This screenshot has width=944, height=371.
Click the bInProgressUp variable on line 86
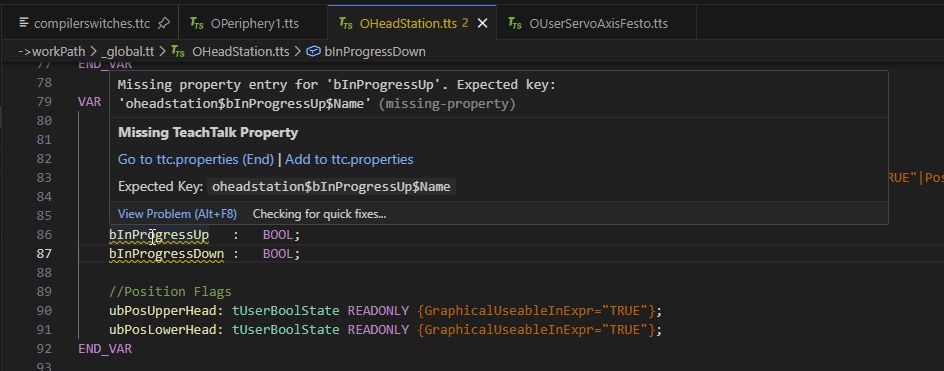coord(159,234)
